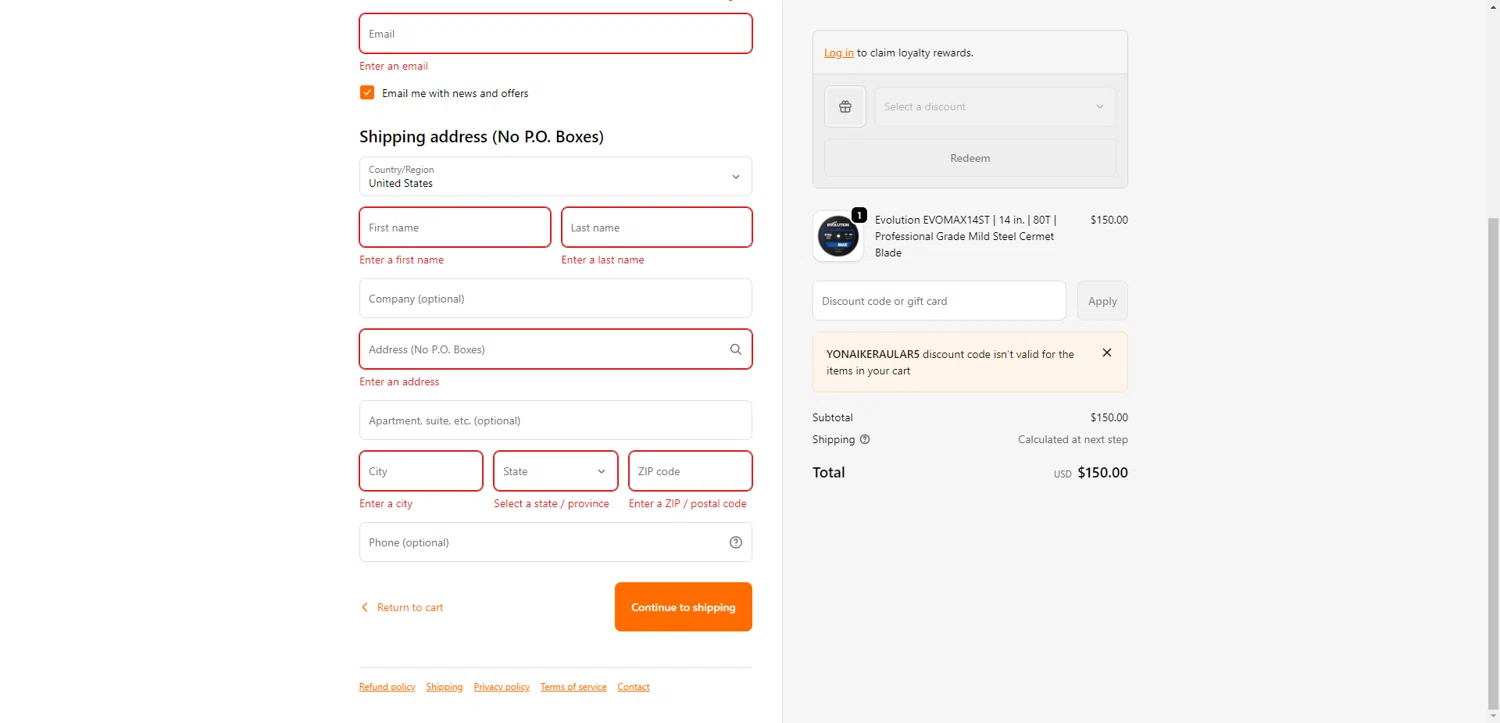Uncheck Email me with news and offers
Screen dimensions: 1500x723
367,92
